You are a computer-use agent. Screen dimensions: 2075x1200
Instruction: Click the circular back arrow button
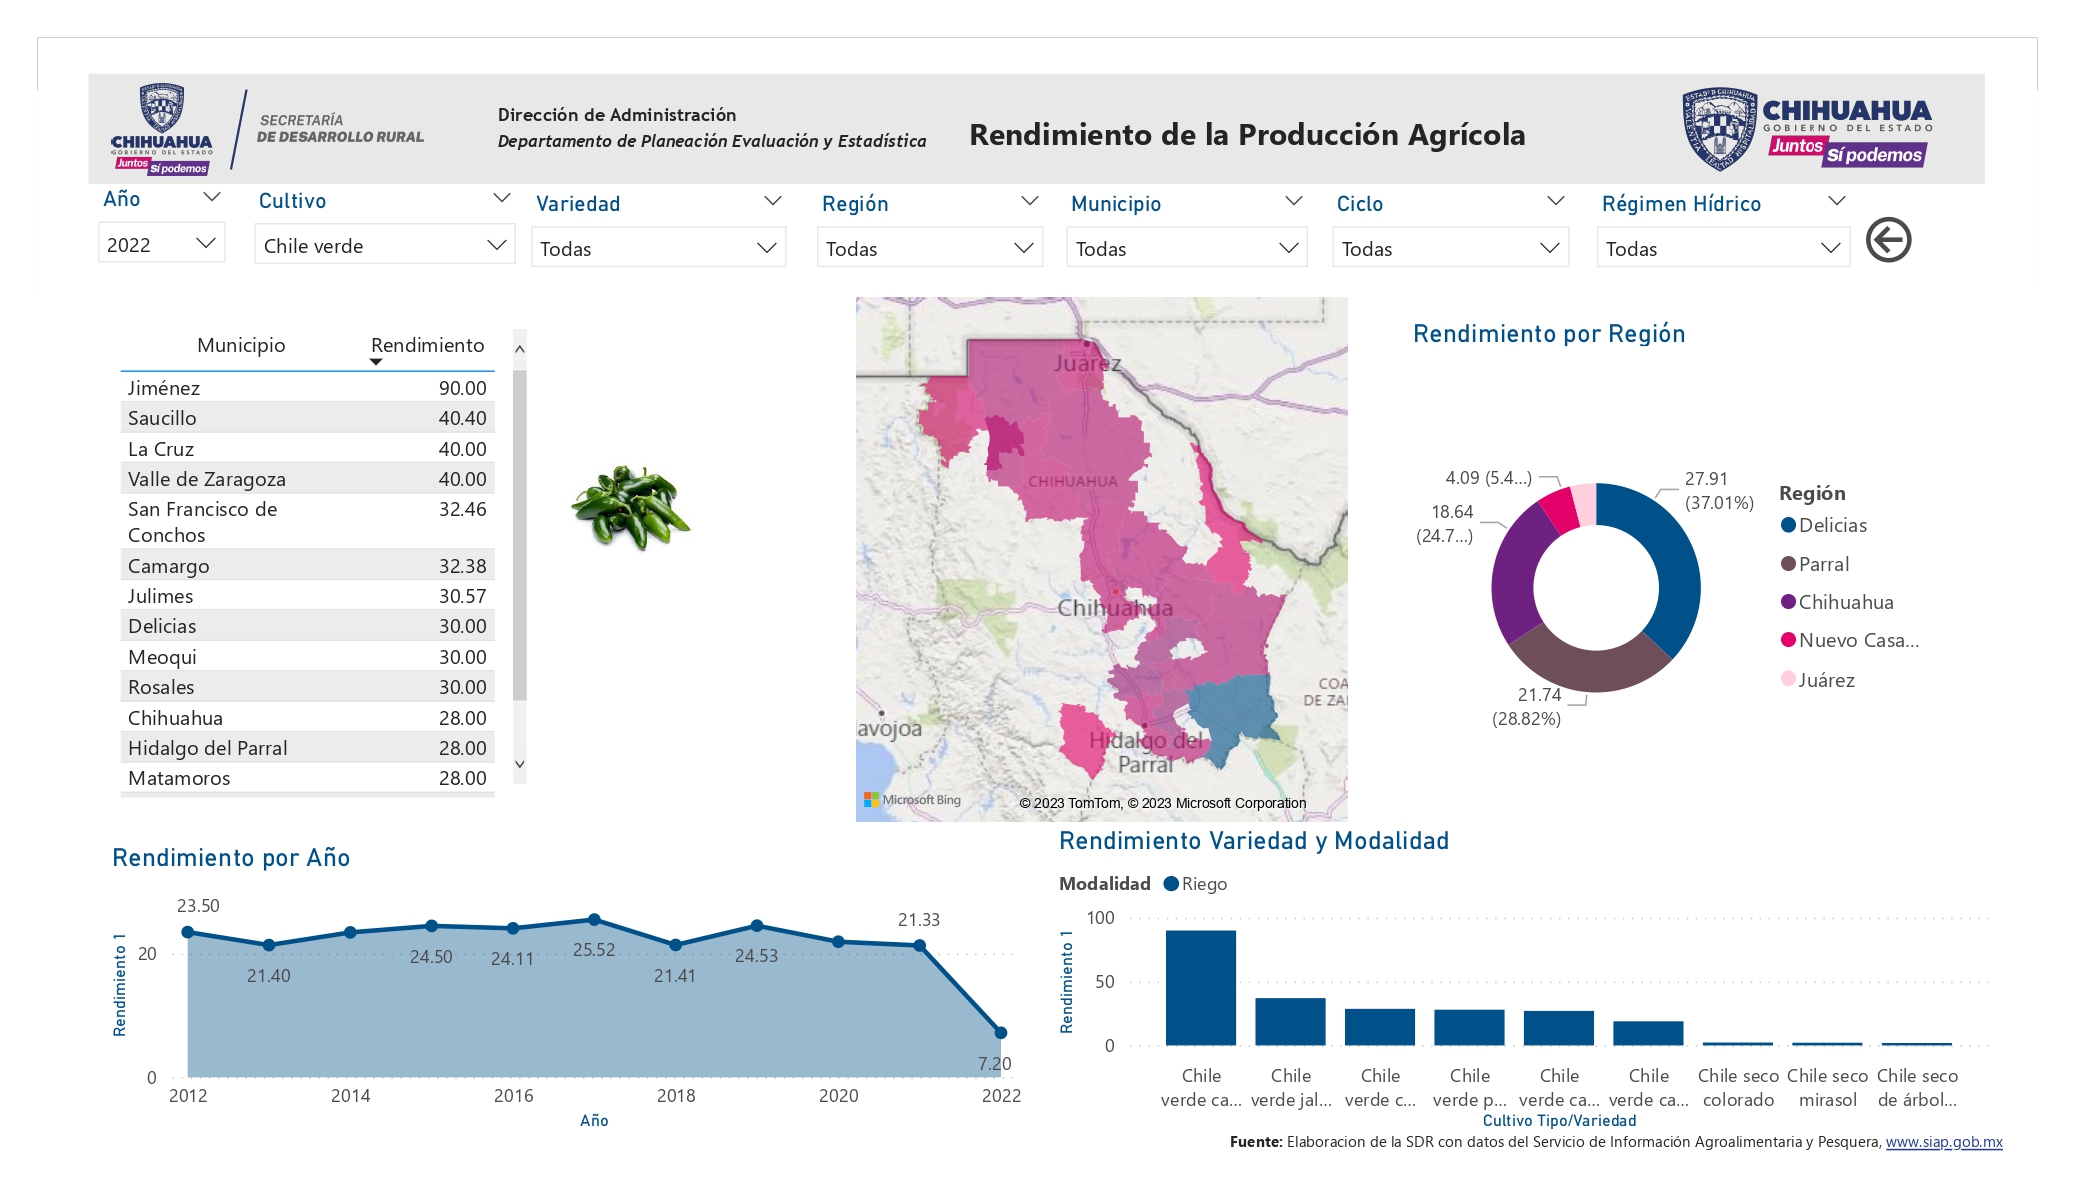point(1888,240)
